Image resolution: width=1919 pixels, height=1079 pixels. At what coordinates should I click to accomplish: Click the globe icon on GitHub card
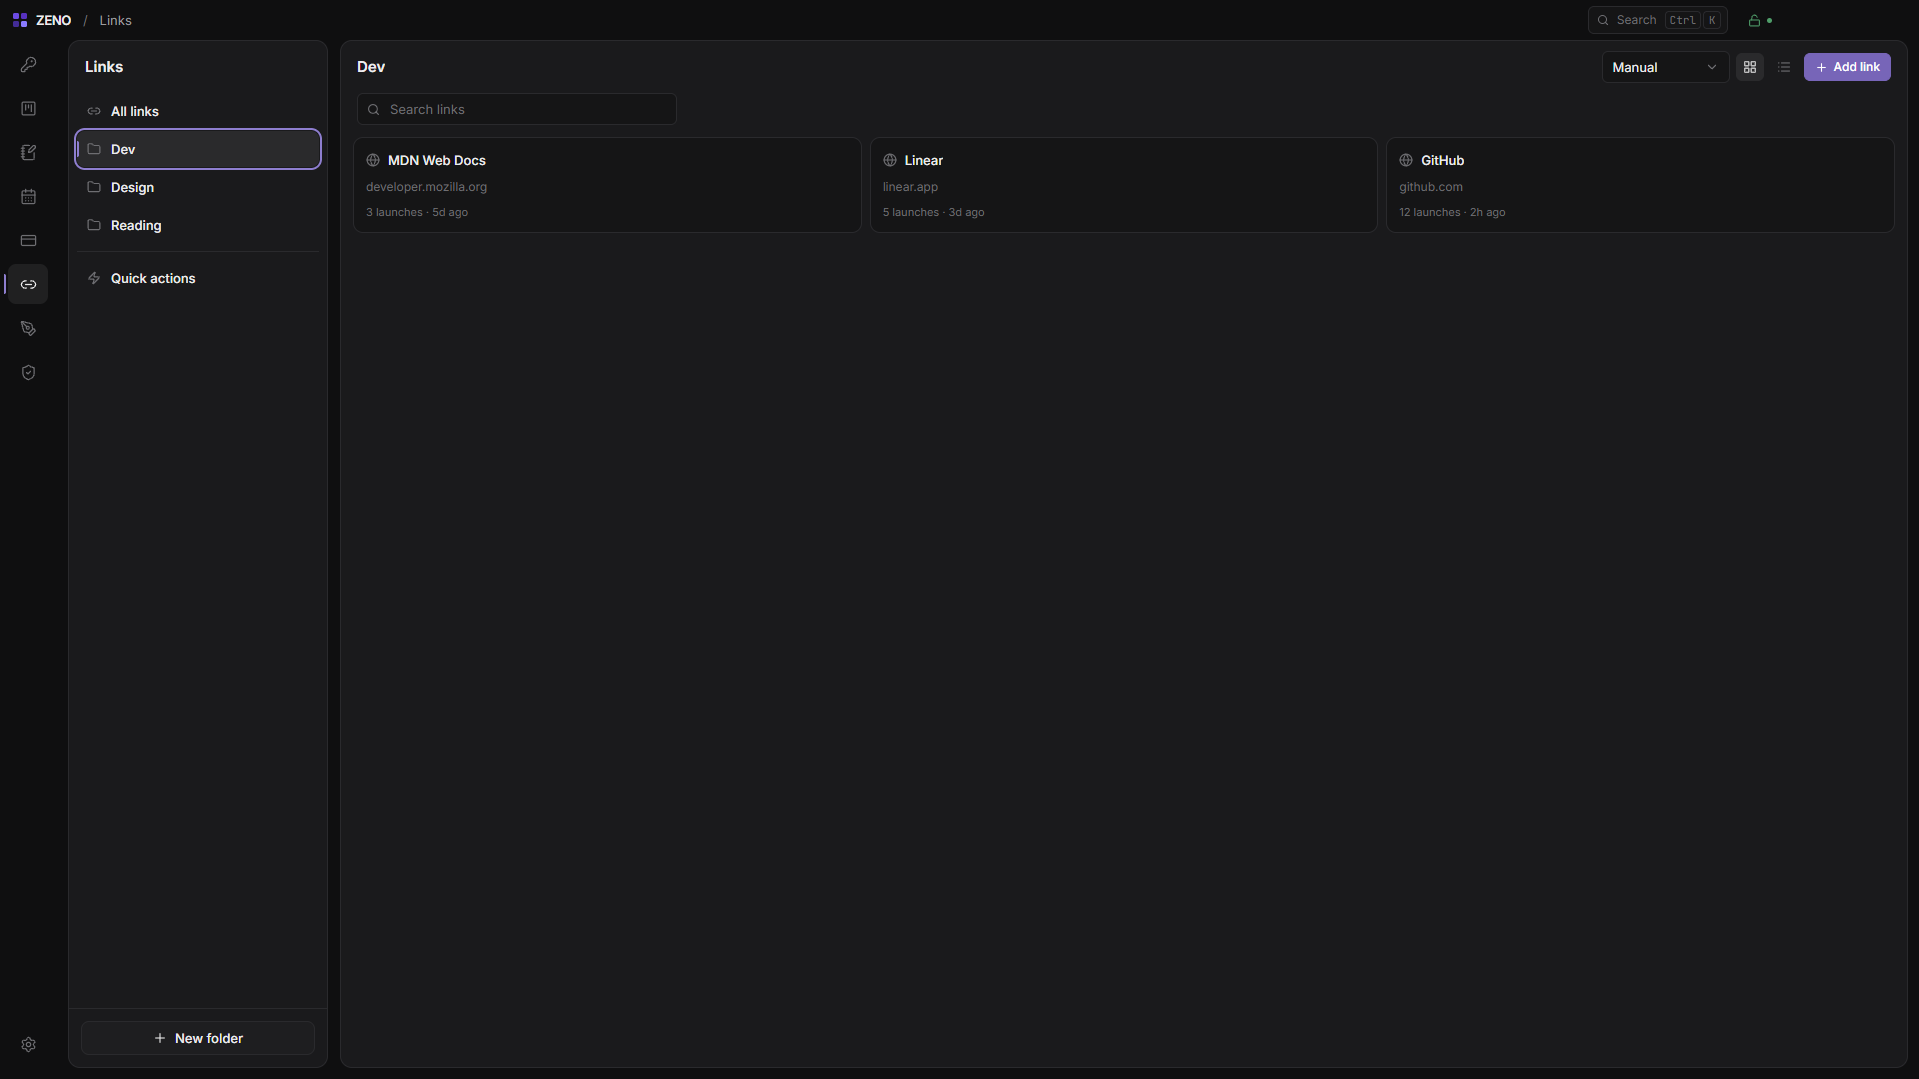[x=1406, y=160]
